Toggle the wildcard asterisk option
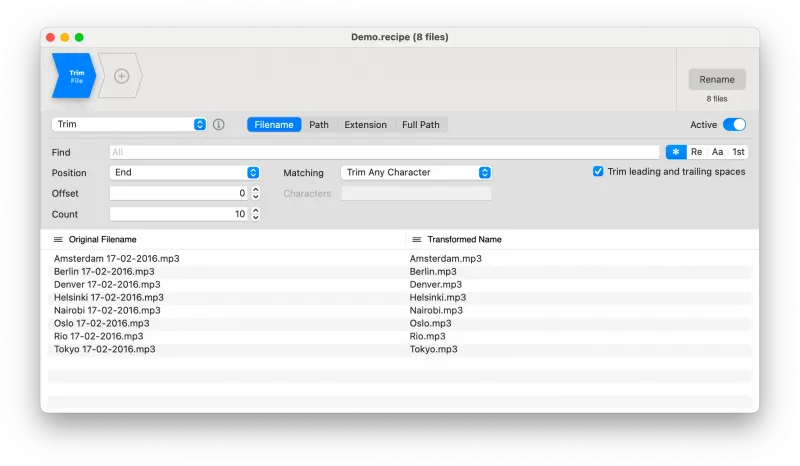This screenshot has width=800, height=466. pyautogui.click(x=676, y=152)
